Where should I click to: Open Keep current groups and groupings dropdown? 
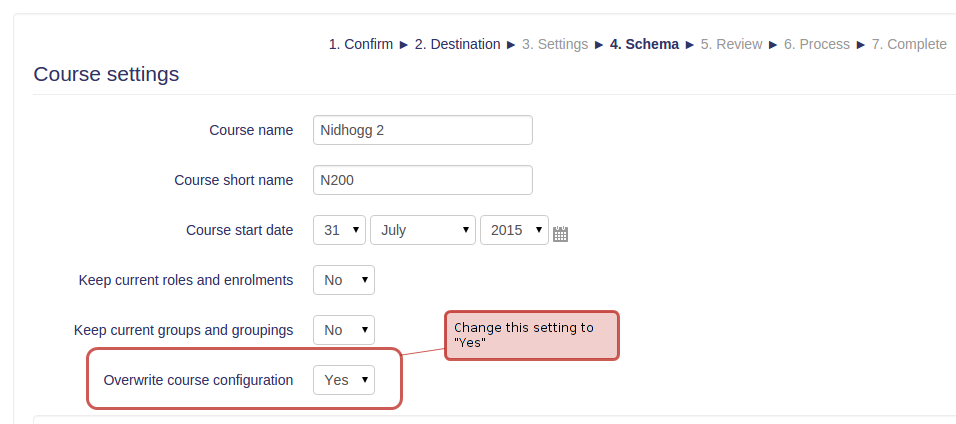point(344,330)
